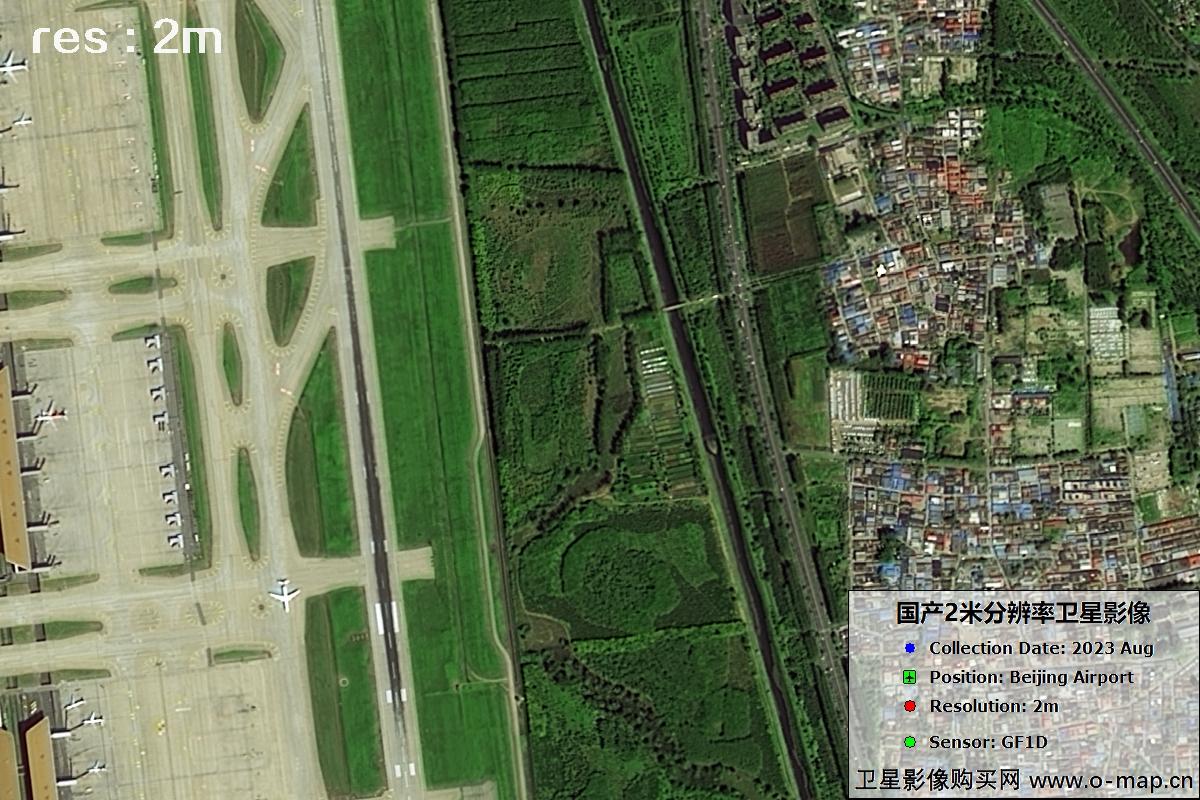Image resolution: width=1200 pixels, height=800 pixels.
Task: Click the green airplane Position icon
Action: pyautogui.click(x=909, y=678)
